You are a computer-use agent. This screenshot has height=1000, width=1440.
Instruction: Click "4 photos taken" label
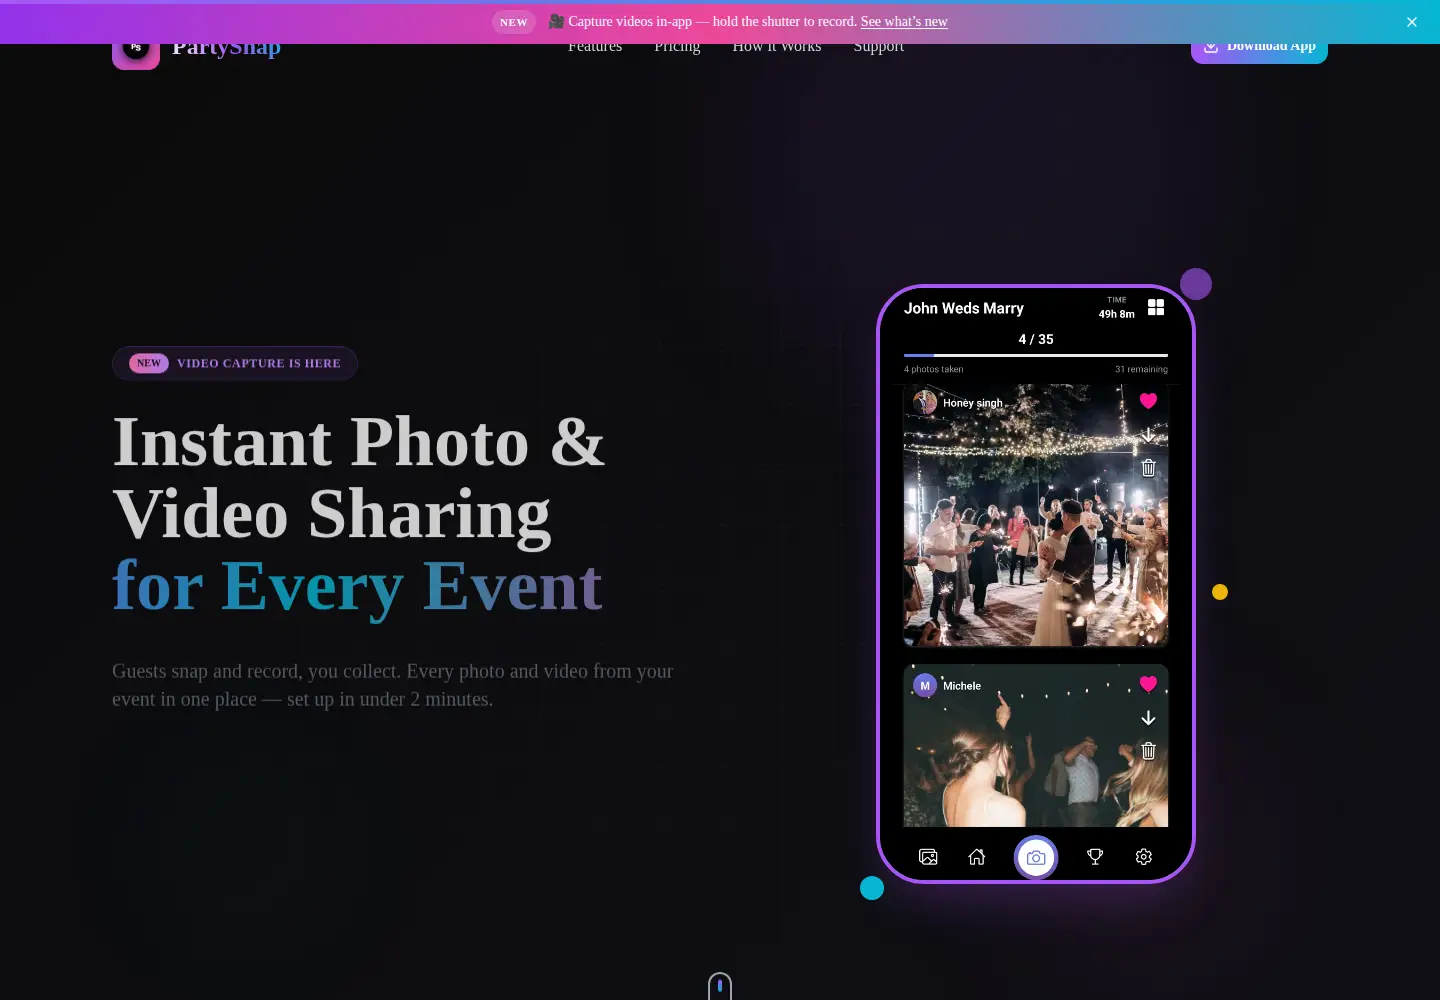[x=934, y=369]
